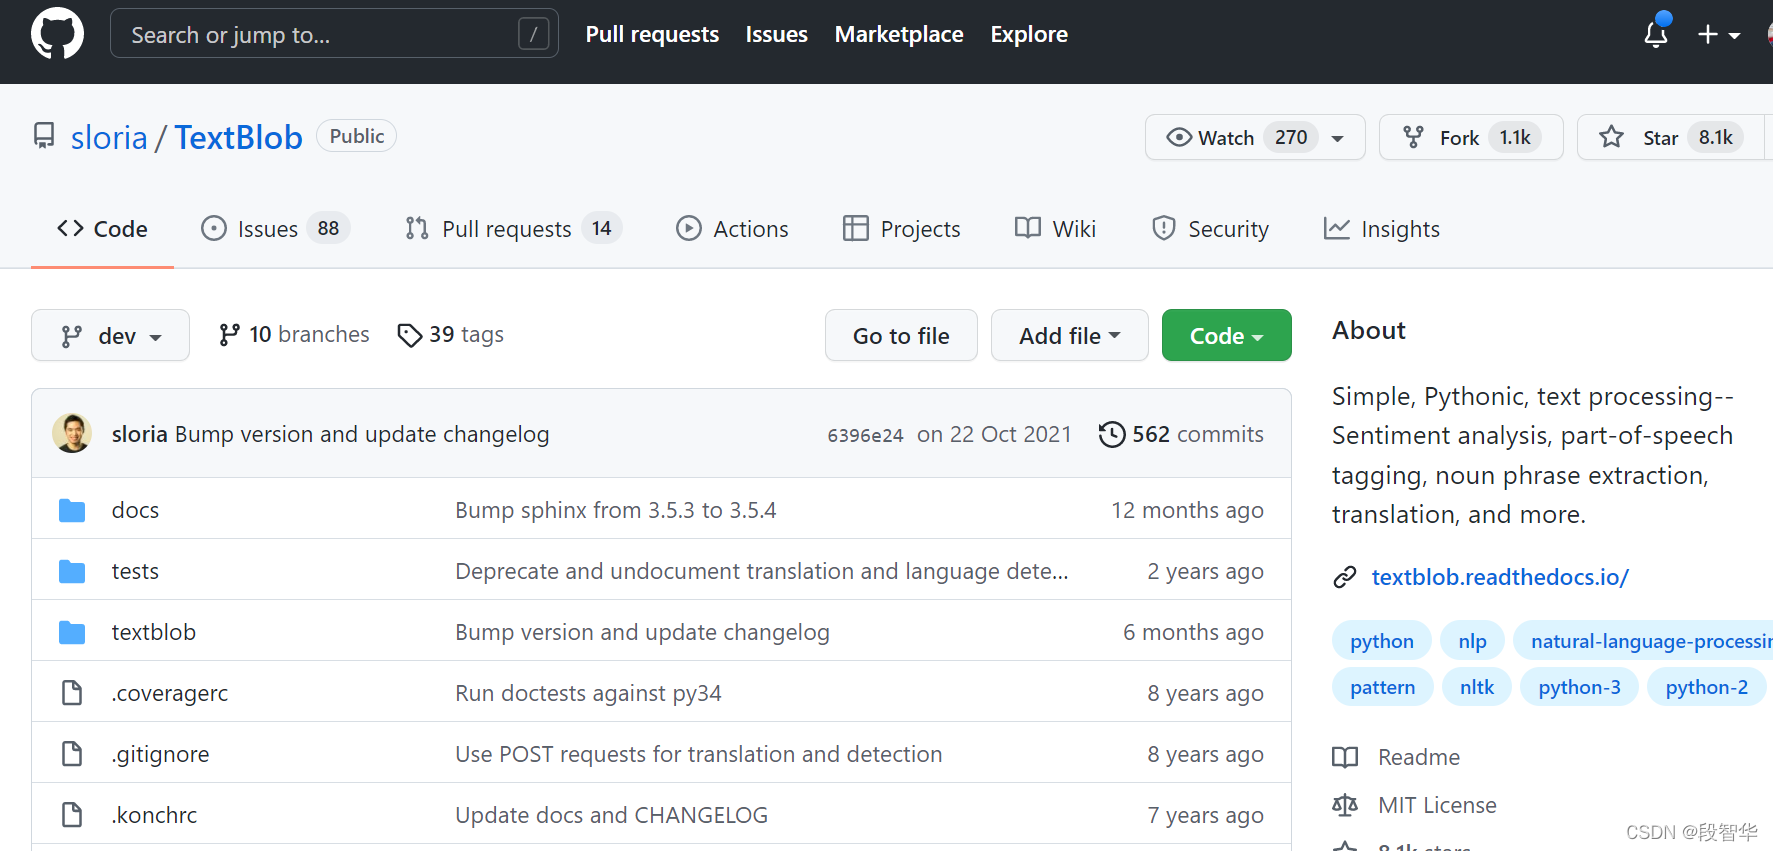Switch to the Wiki tab
The image size is (1773, 851).
coord(1055,229)
